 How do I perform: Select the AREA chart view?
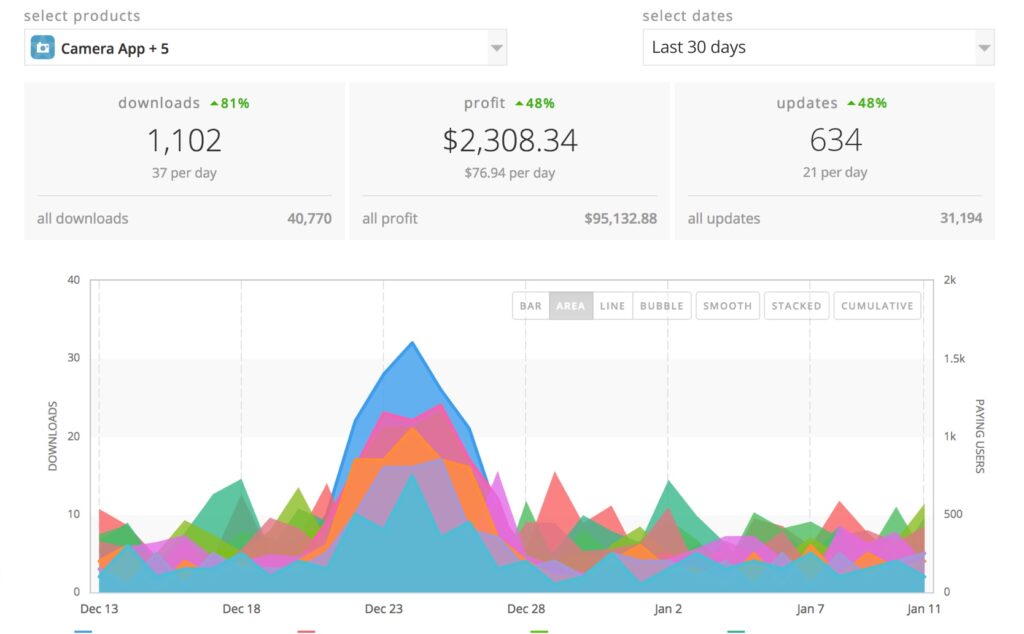pos(571,306)
